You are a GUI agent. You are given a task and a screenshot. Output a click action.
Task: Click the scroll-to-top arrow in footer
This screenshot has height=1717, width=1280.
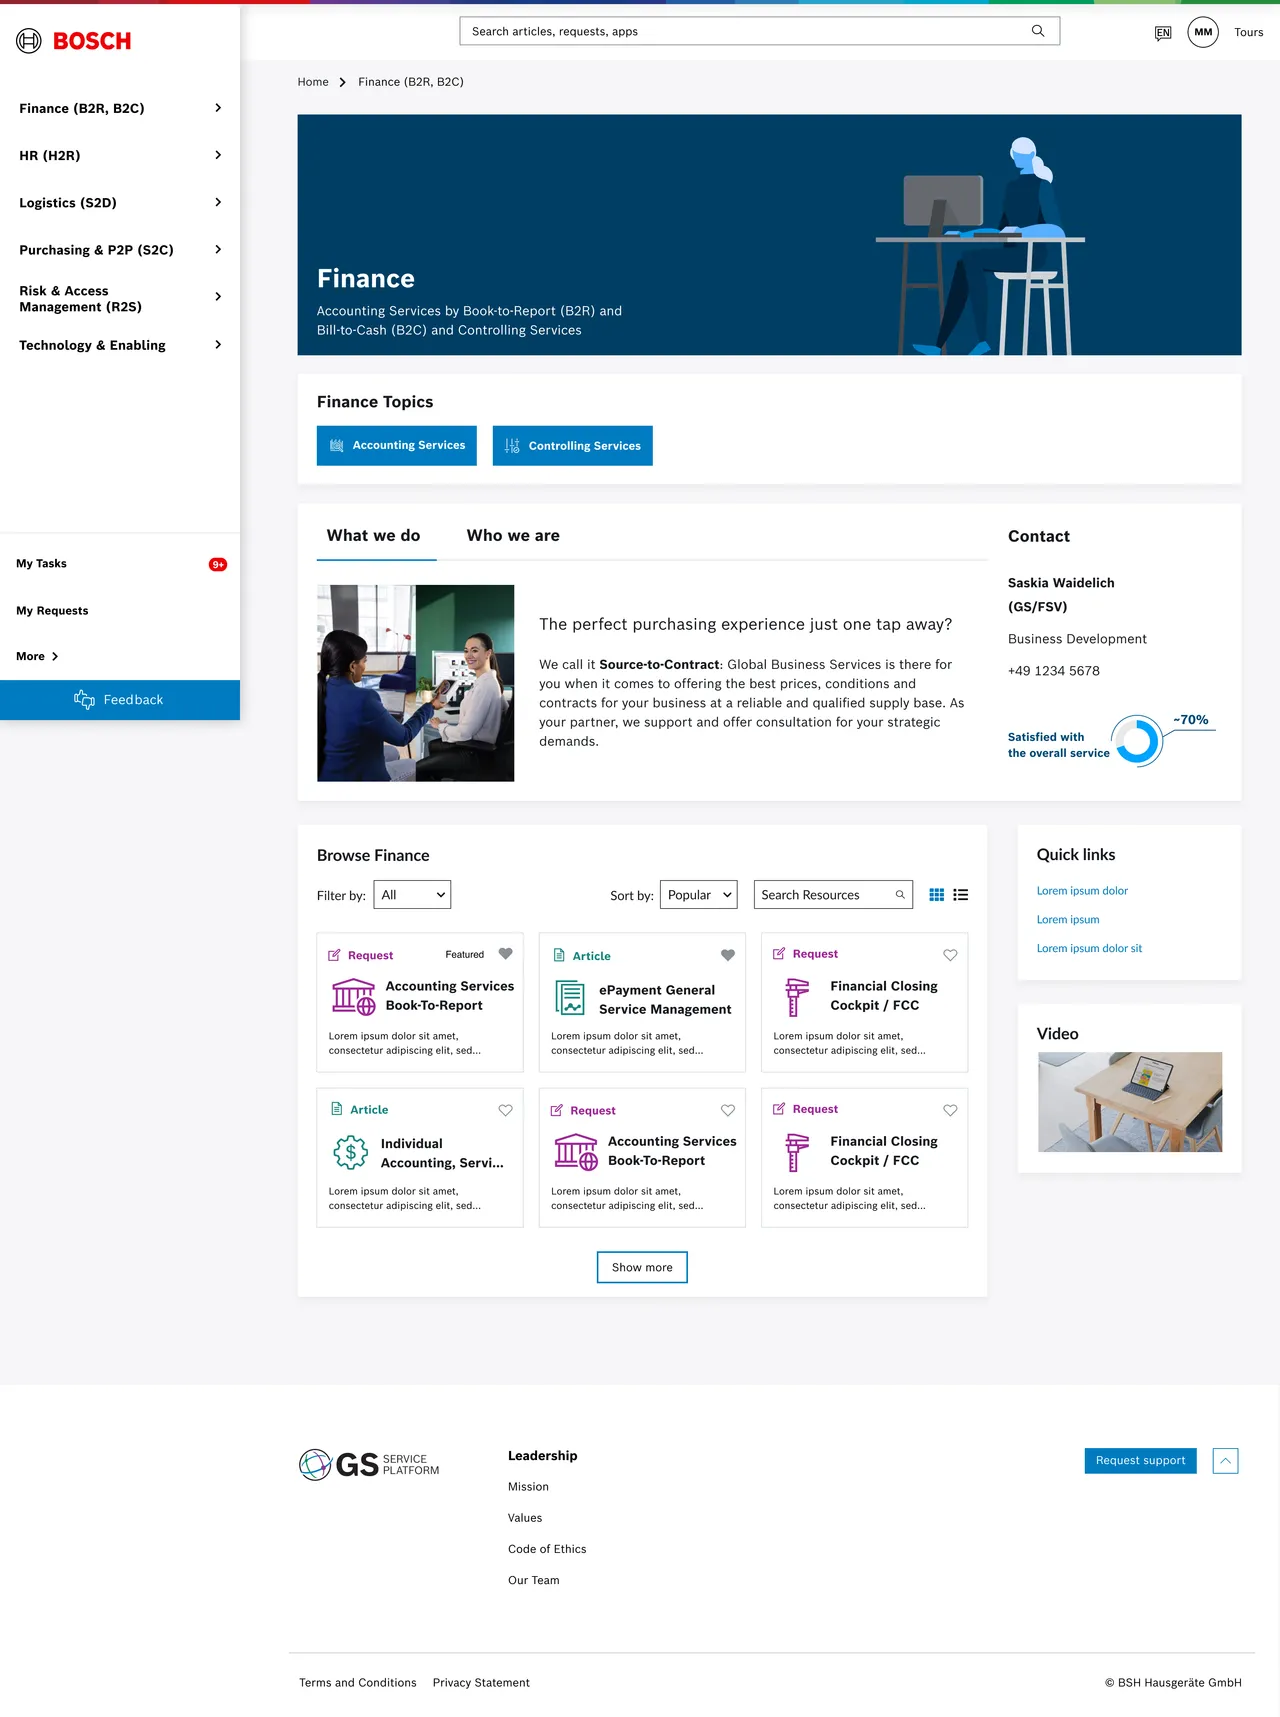[x=1226, y=1461]
